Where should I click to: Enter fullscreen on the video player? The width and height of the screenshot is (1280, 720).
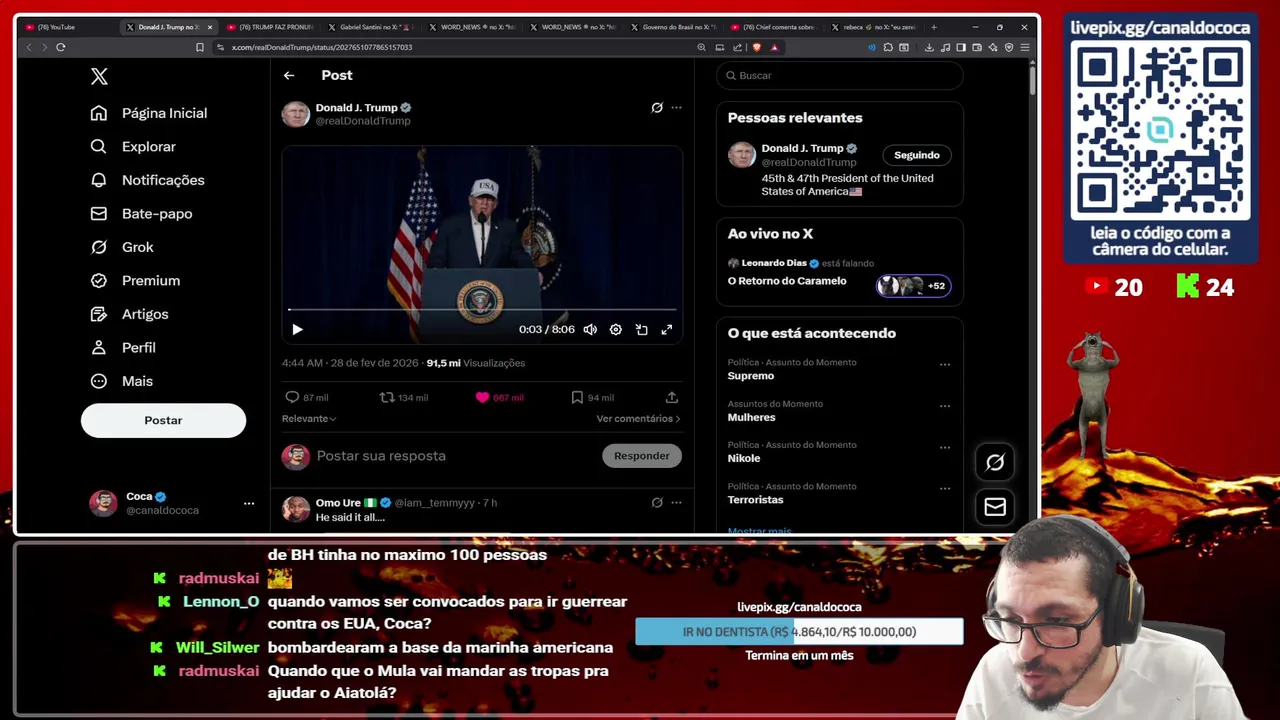tap(667, 329)
